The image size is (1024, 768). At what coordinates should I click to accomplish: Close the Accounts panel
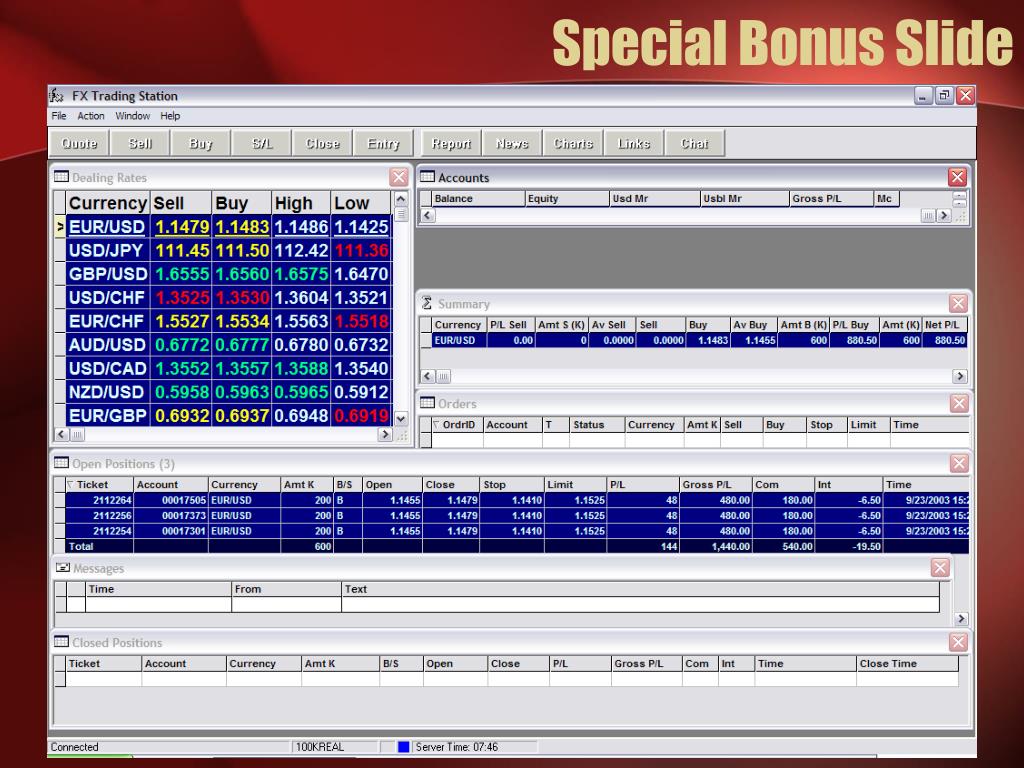pos(957,177)
